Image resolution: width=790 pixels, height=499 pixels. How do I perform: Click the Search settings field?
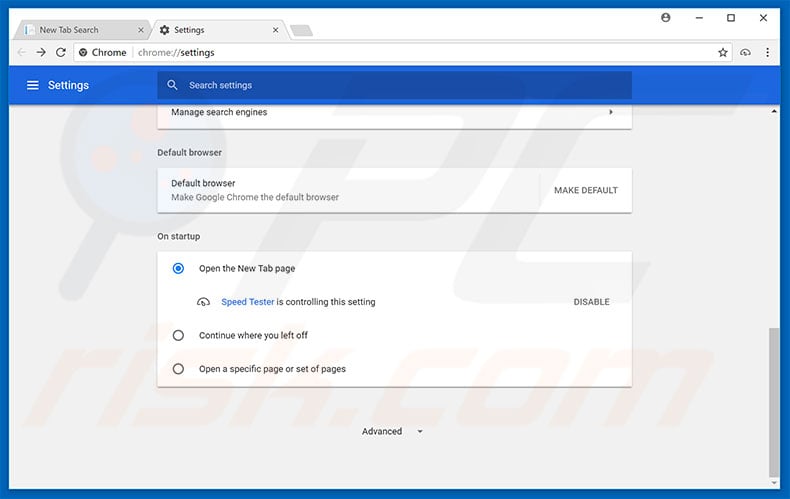click(x=394, y=85)
